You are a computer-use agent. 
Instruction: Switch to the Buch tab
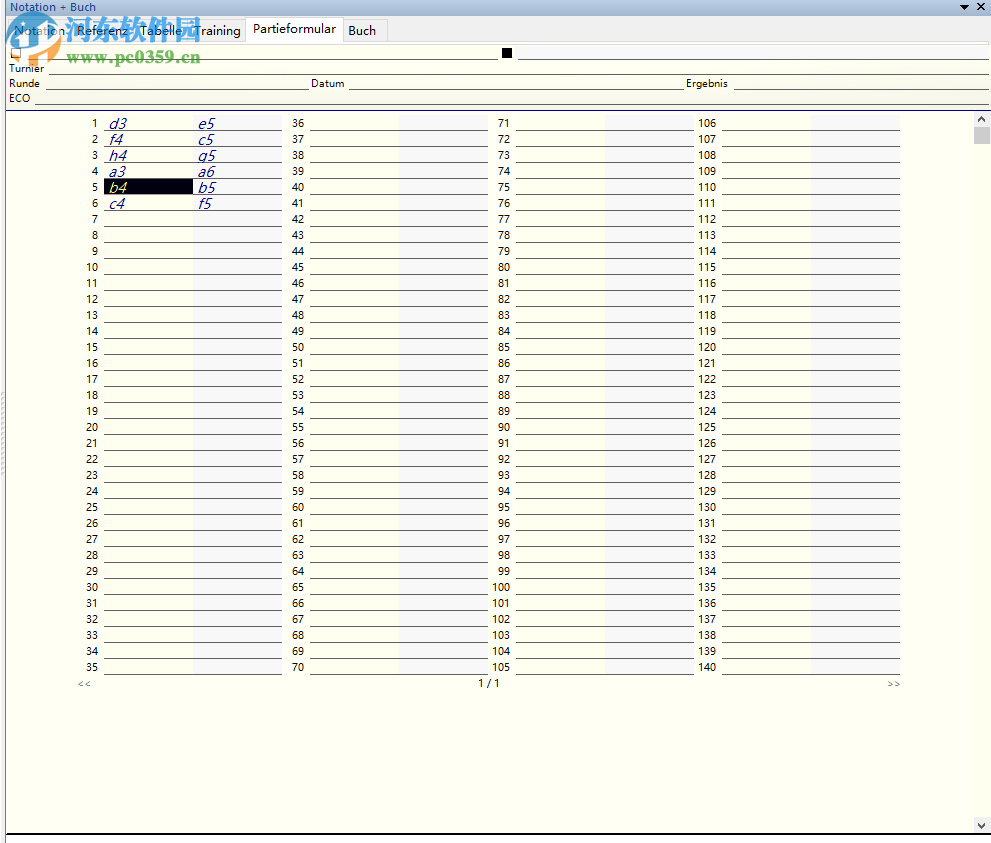click(x=362, y=31)
